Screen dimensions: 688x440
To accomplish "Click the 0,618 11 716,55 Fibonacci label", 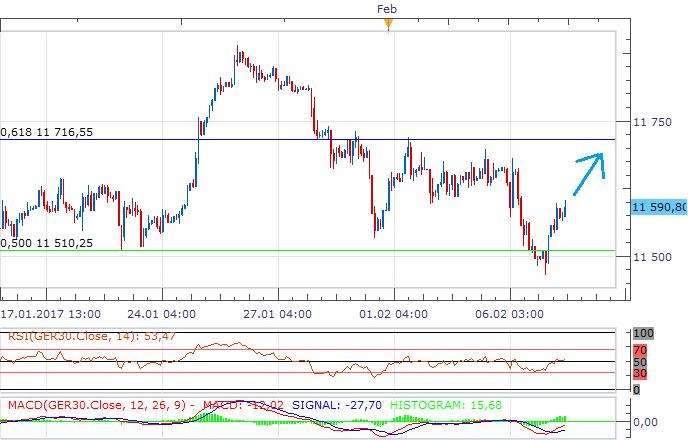I will [x=53, y=131].
